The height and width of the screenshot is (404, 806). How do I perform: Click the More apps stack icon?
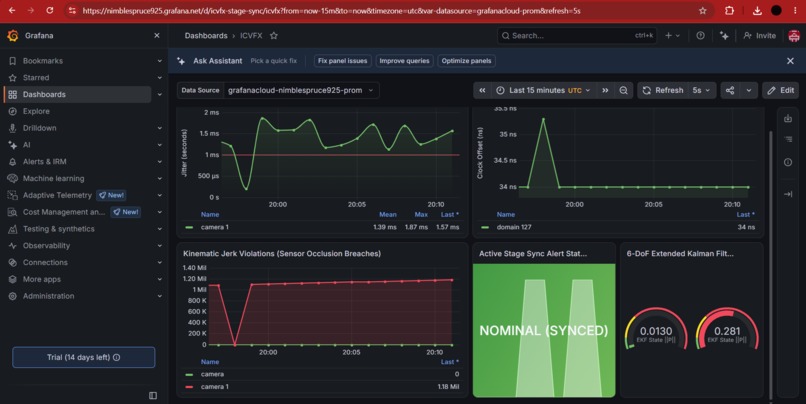(13, 279)
